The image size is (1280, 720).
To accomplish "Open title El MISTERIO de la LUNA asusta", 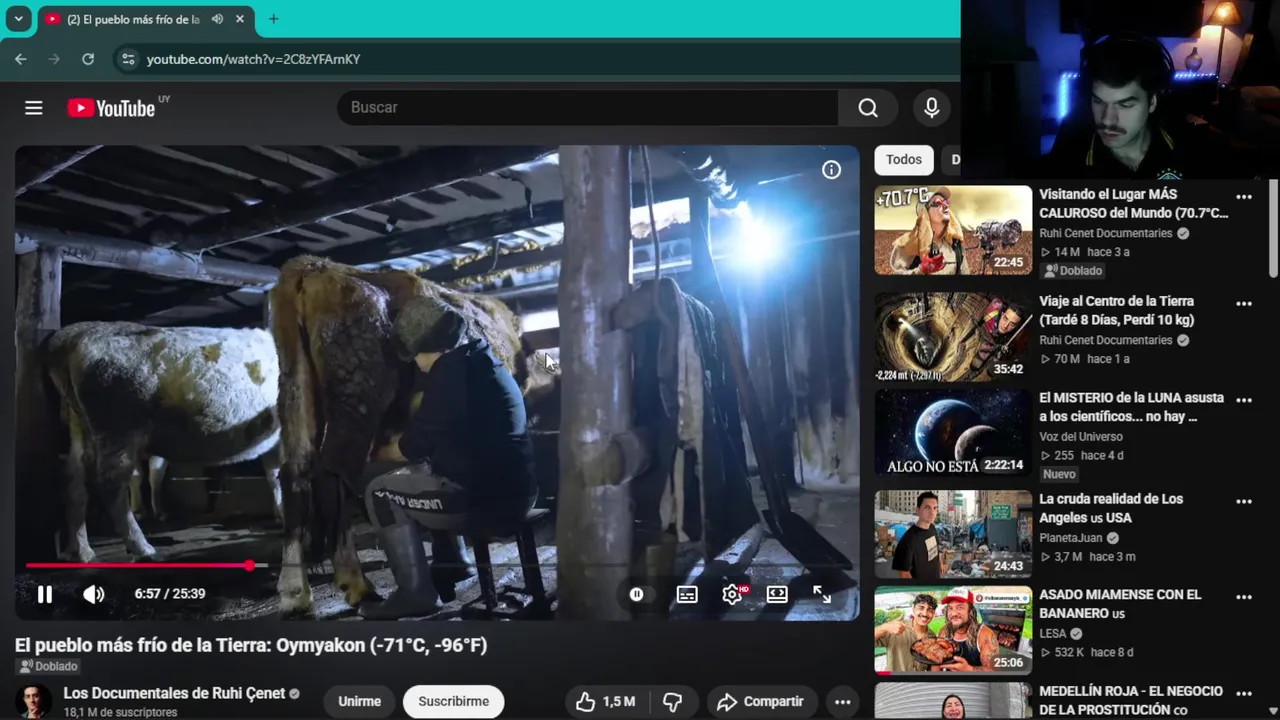I will click(1131, 407).
